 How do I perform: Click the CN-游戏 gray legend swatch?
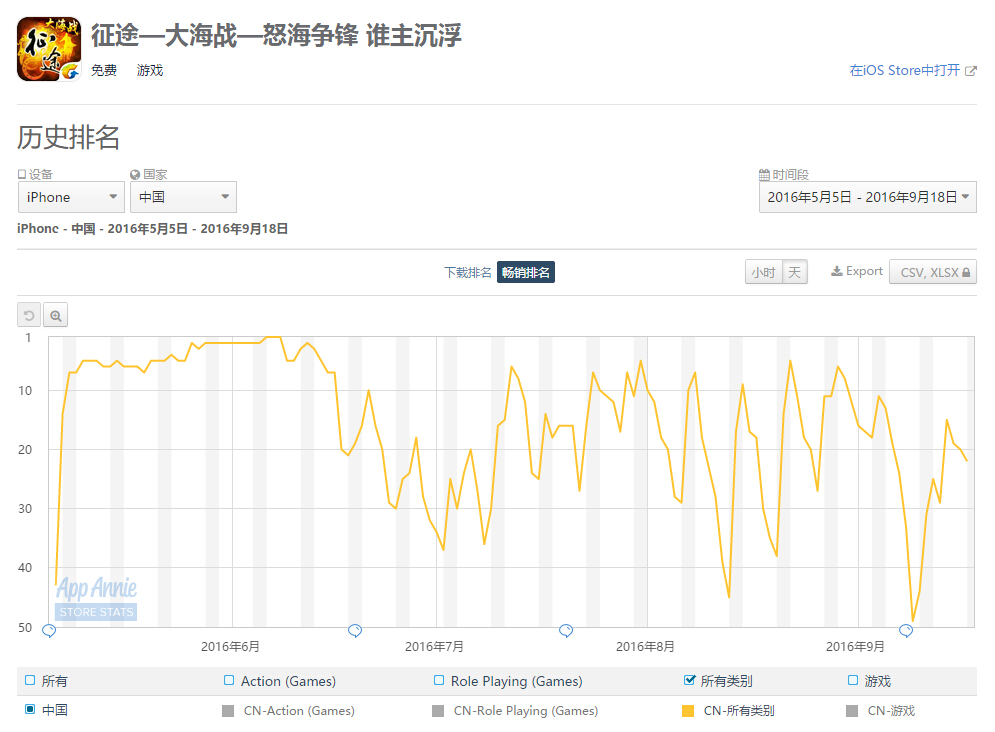[x=852, y=711]
